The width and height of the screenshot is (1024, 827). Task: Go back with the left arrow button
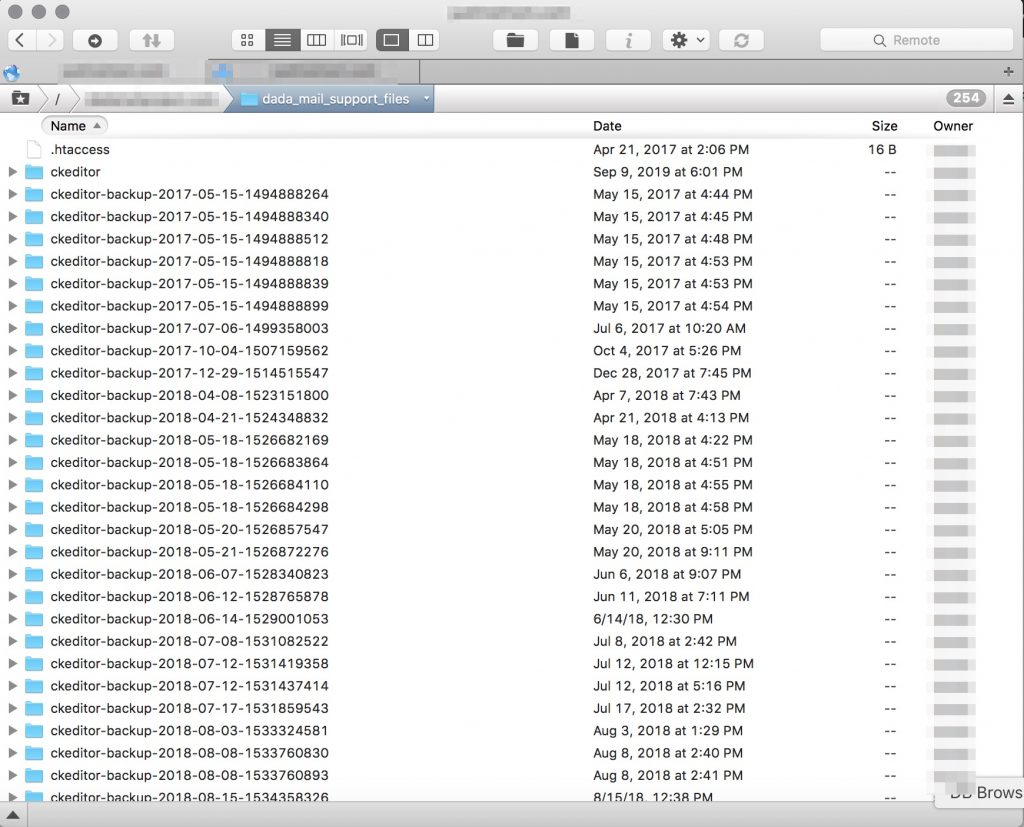[20, 40]
